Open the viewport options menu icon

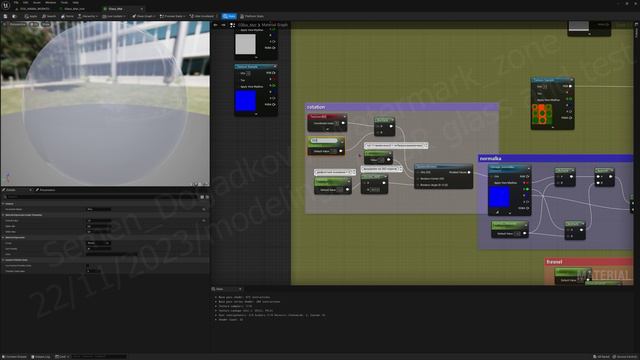(4, 24)
